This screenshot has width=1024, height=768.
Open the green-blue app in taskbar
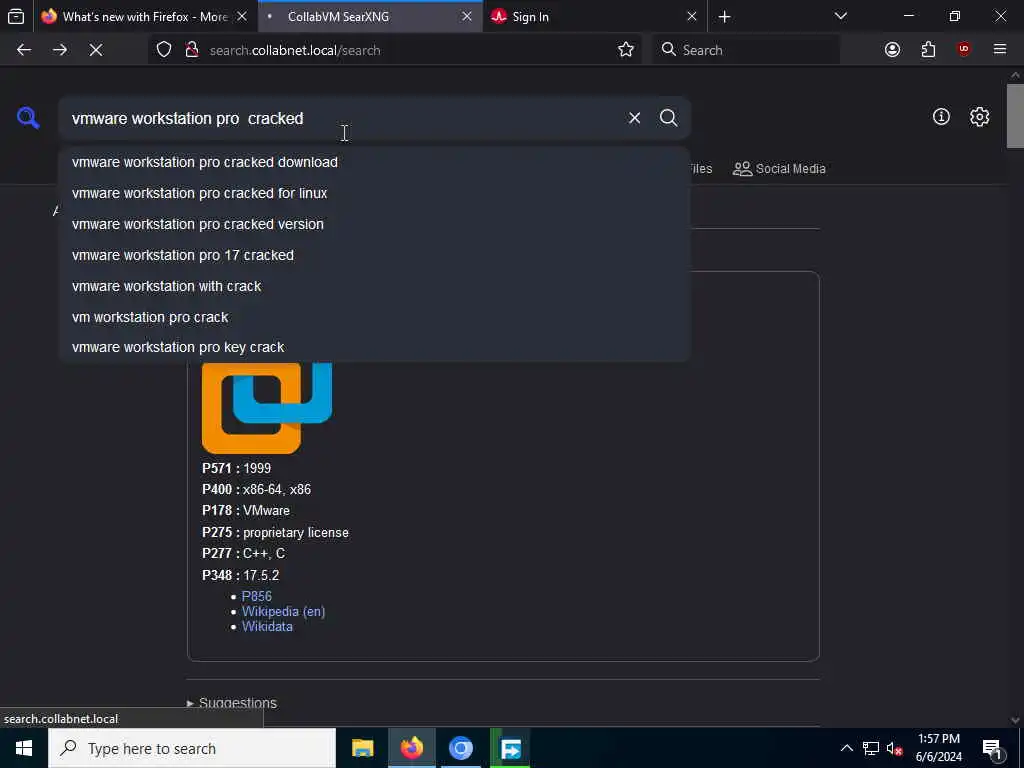point(510,748)
